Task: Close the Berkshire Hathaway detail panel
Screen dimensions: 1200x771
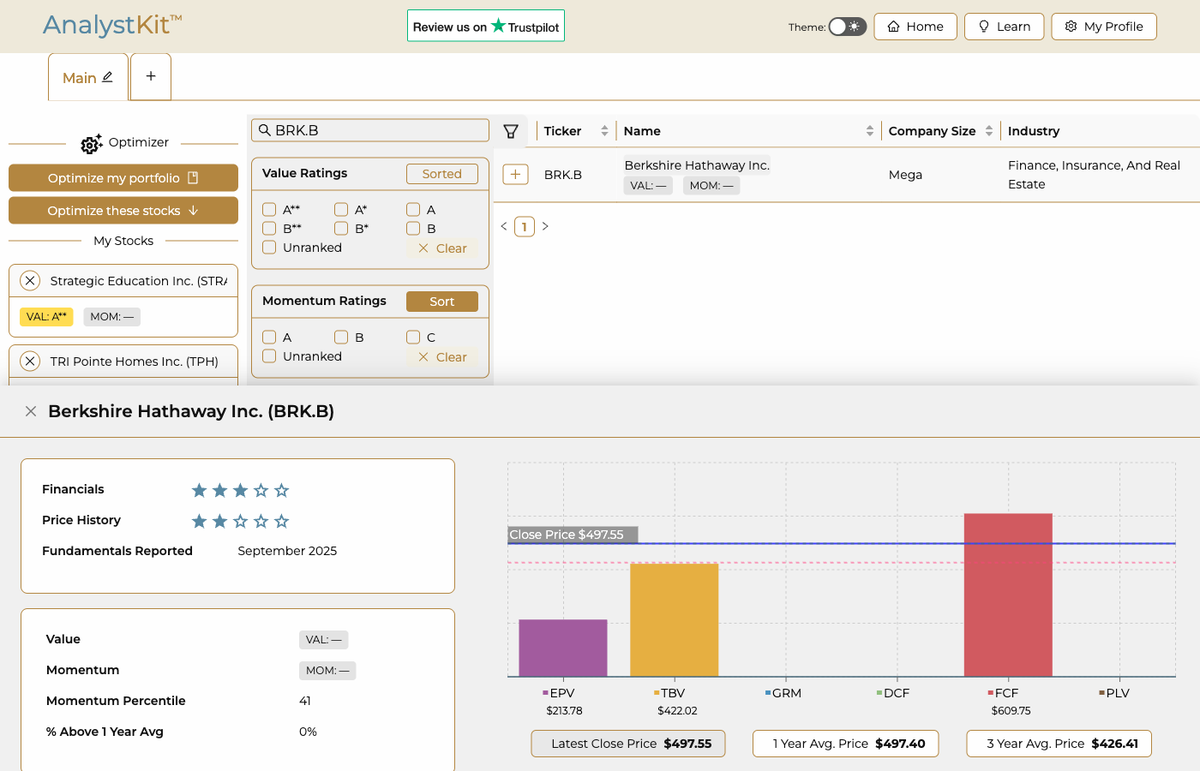Action: (x=31, y=411)
